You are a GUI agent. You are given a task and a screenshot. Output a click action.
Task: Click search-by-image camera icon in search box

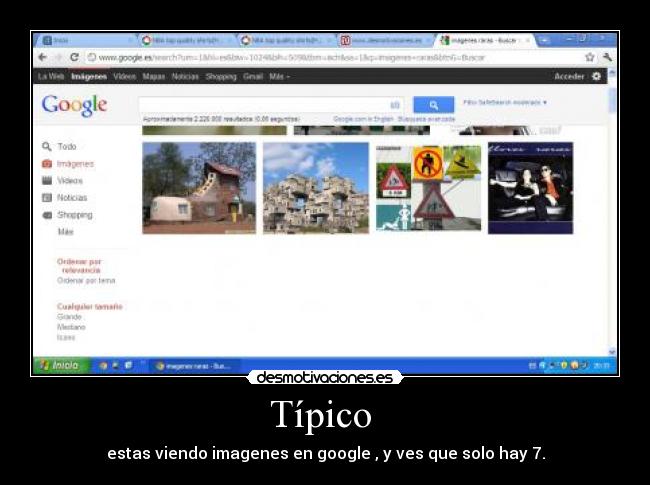[x=395, y=105]
